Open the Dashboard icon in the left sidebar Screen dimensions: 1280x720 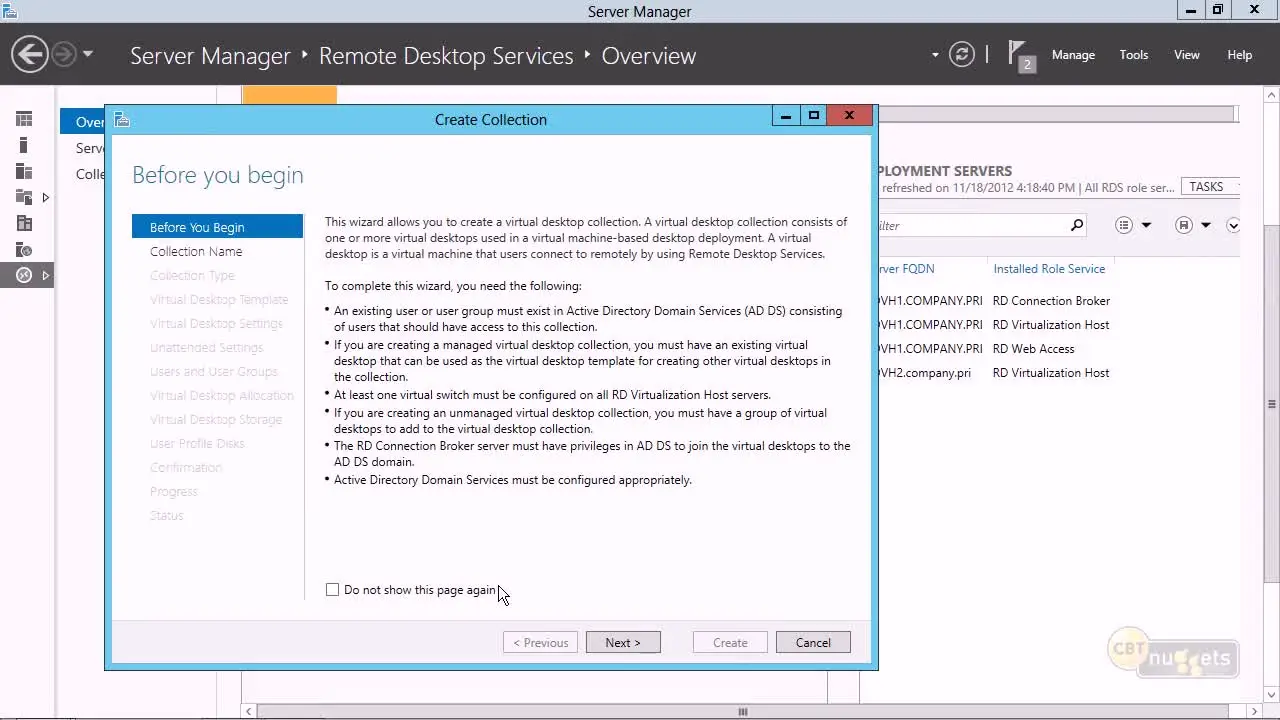tap(24, 119)
